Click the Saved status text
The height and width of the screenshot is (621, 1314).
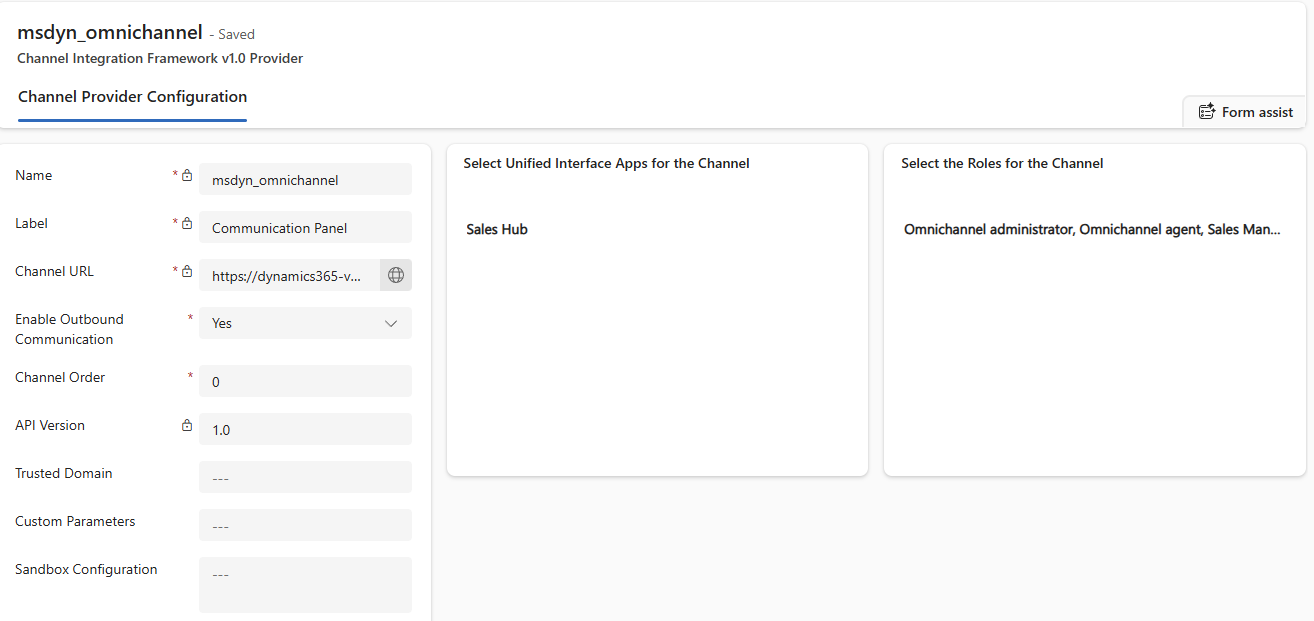coord(236,34)
